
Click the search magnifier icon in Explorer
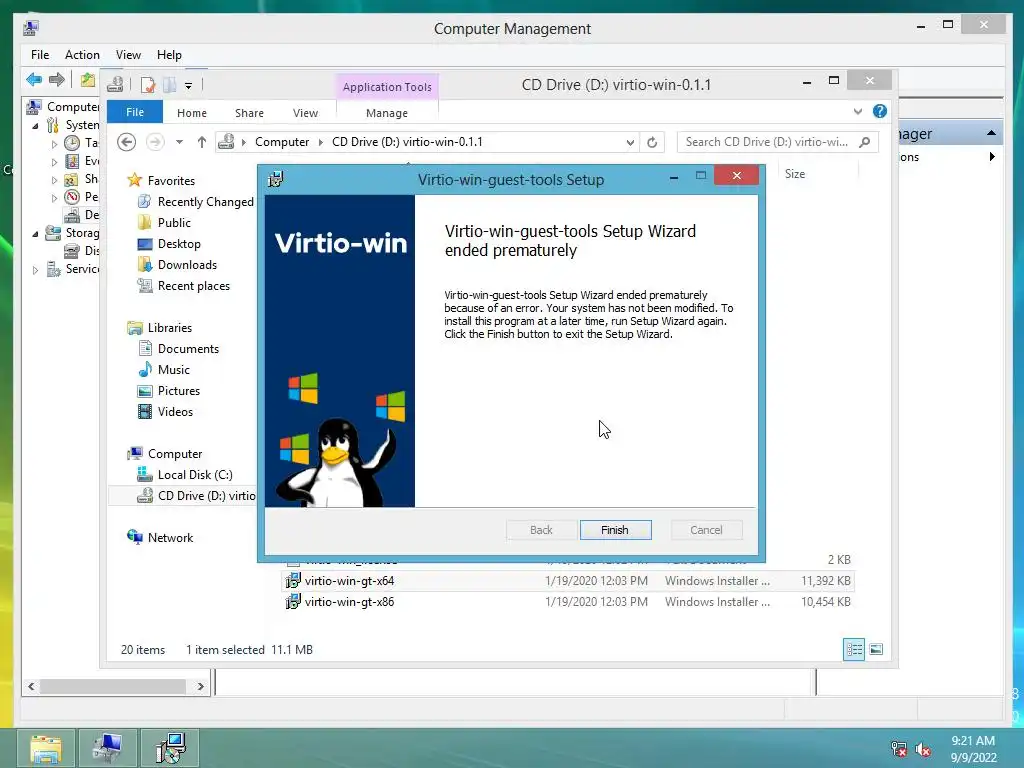pyautogui.click(x=865, y=142)
